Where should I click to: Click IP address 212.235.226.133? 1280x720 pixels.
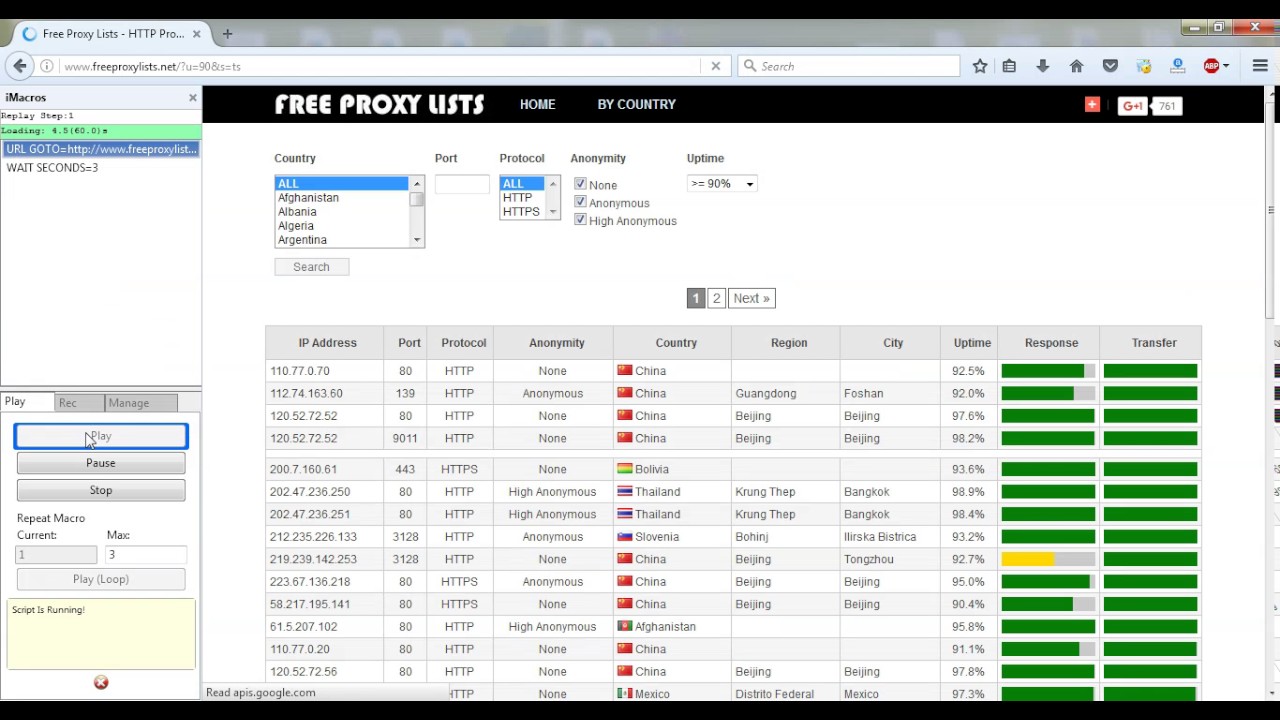tap(313, 537)
